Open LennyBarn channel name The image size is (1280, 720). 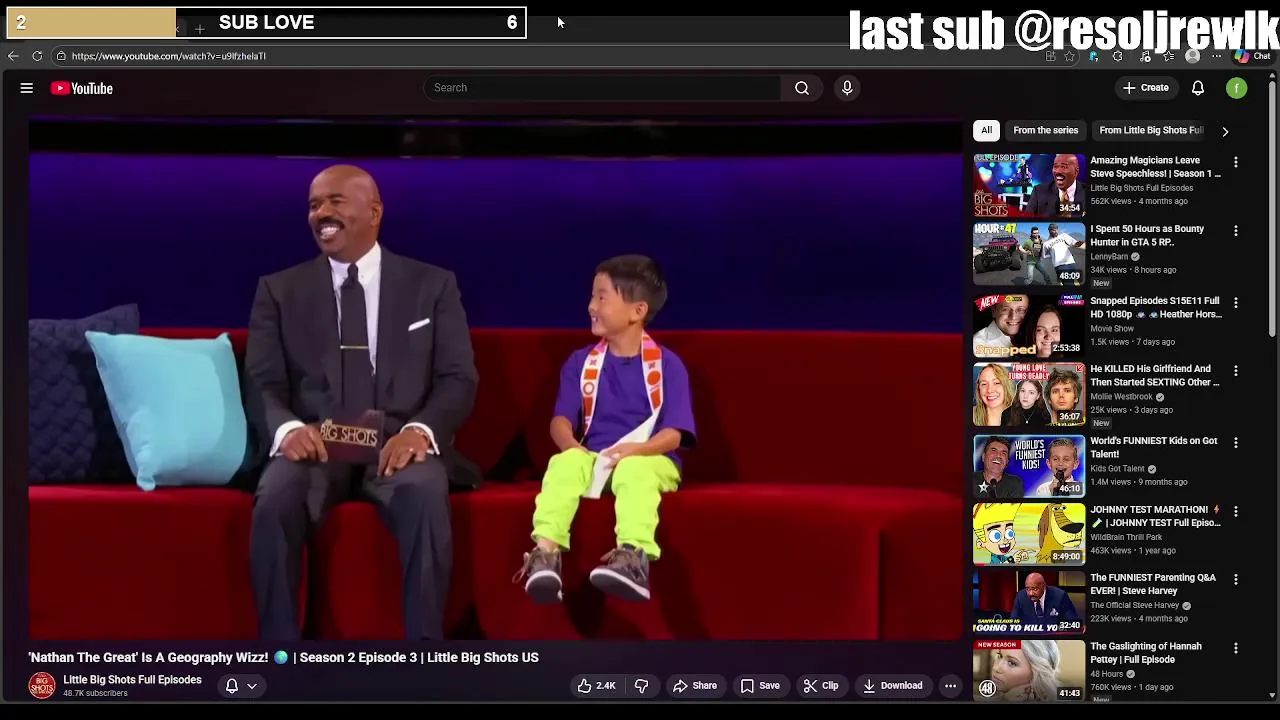pyautogui.click(x=1109, y=257)
